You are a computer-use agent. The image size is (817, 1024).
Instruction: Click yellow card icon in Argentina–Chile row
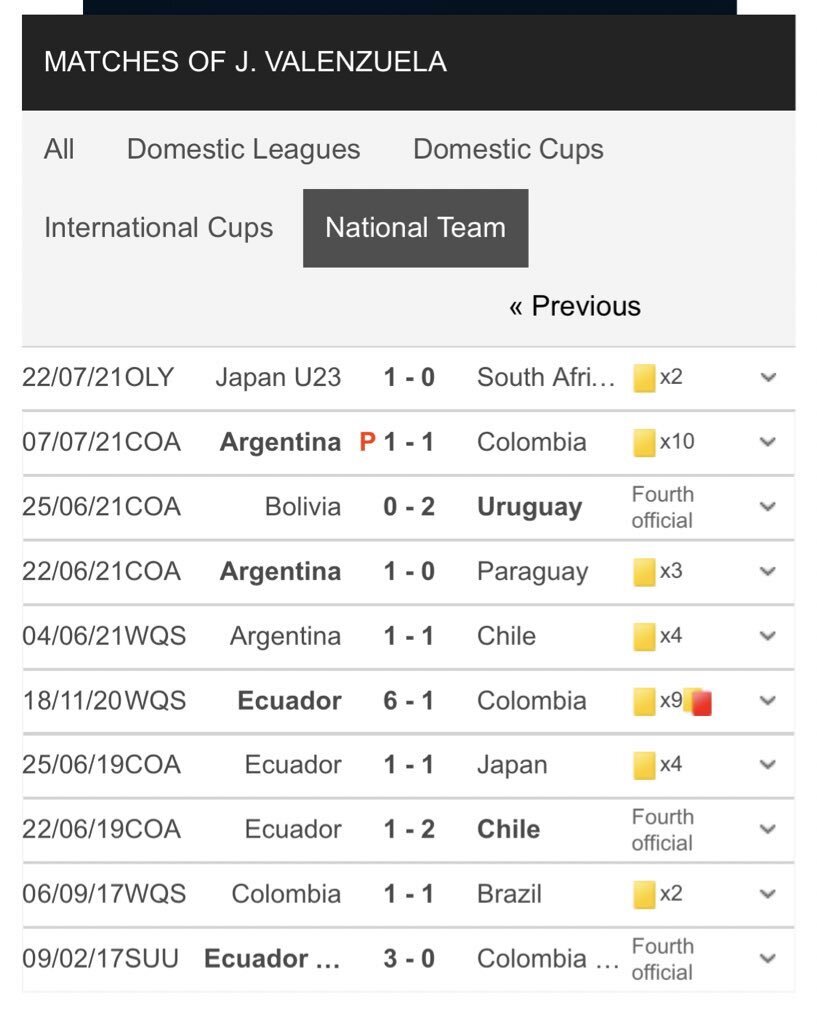644,636
